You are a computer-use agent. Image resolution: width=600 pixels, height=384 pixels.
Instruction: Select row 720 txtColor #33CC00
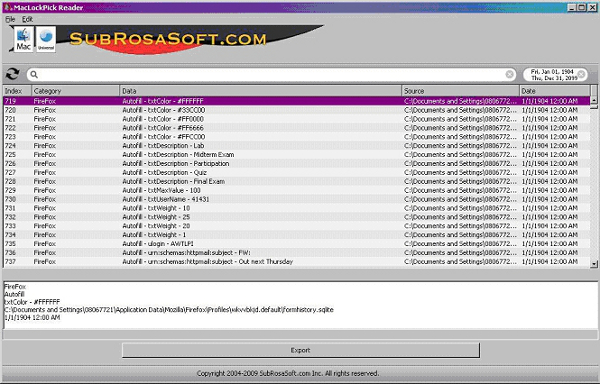(x=297, y=110)
